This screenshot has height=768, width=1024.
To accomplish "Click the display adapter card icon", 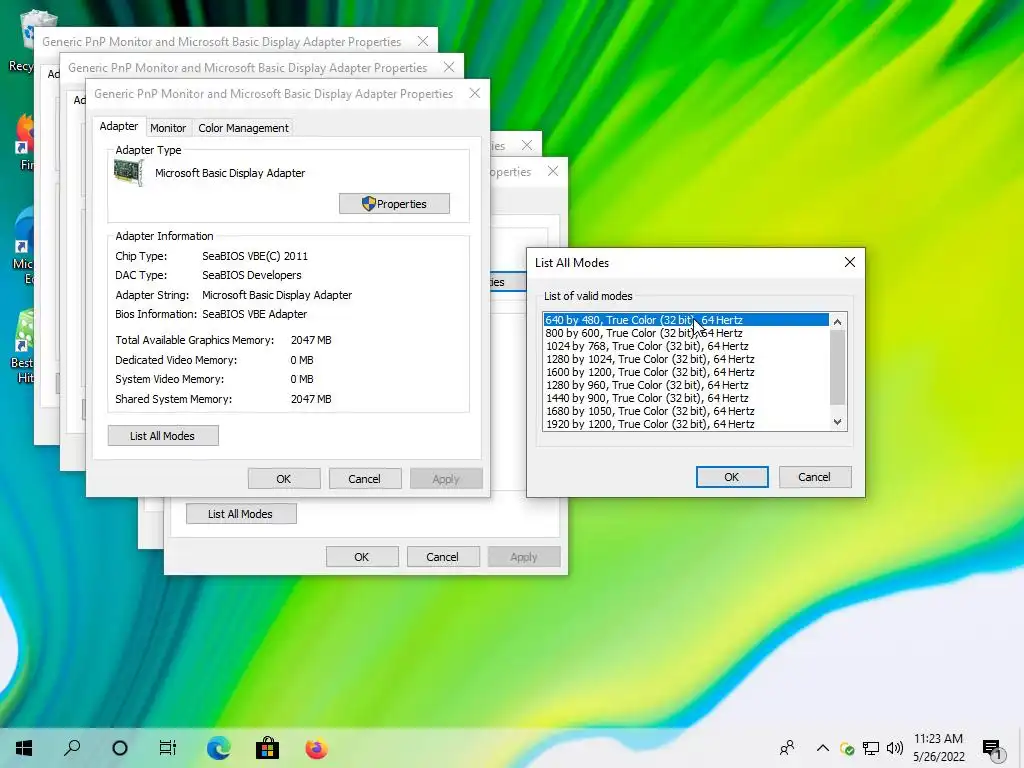I will point(129,172).
